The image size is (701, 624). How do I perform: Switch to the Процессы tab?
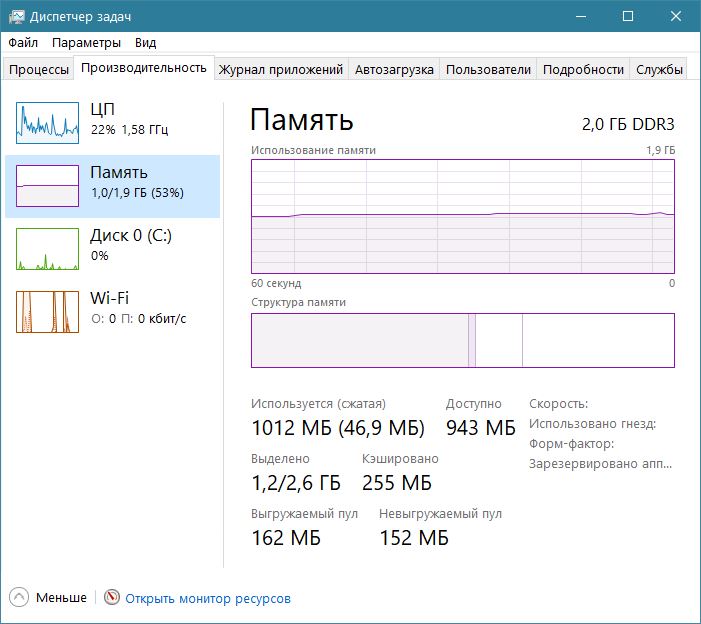(x=39, y=69)
